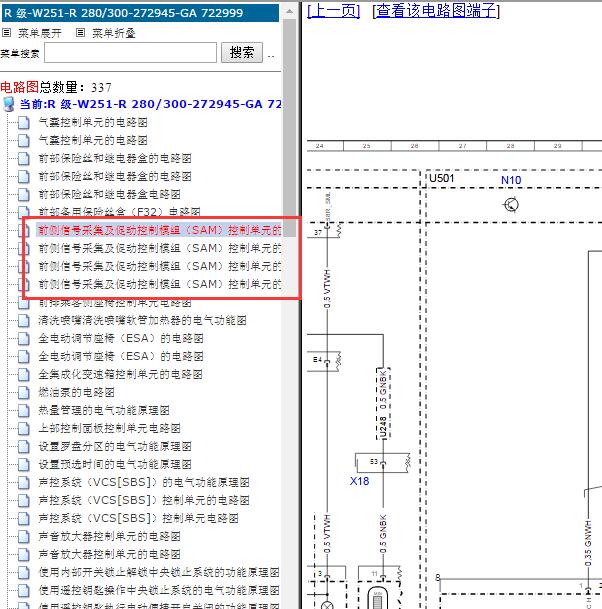Click the root node text 当前:R 级-W251-R 280/300

pos(151,104)
